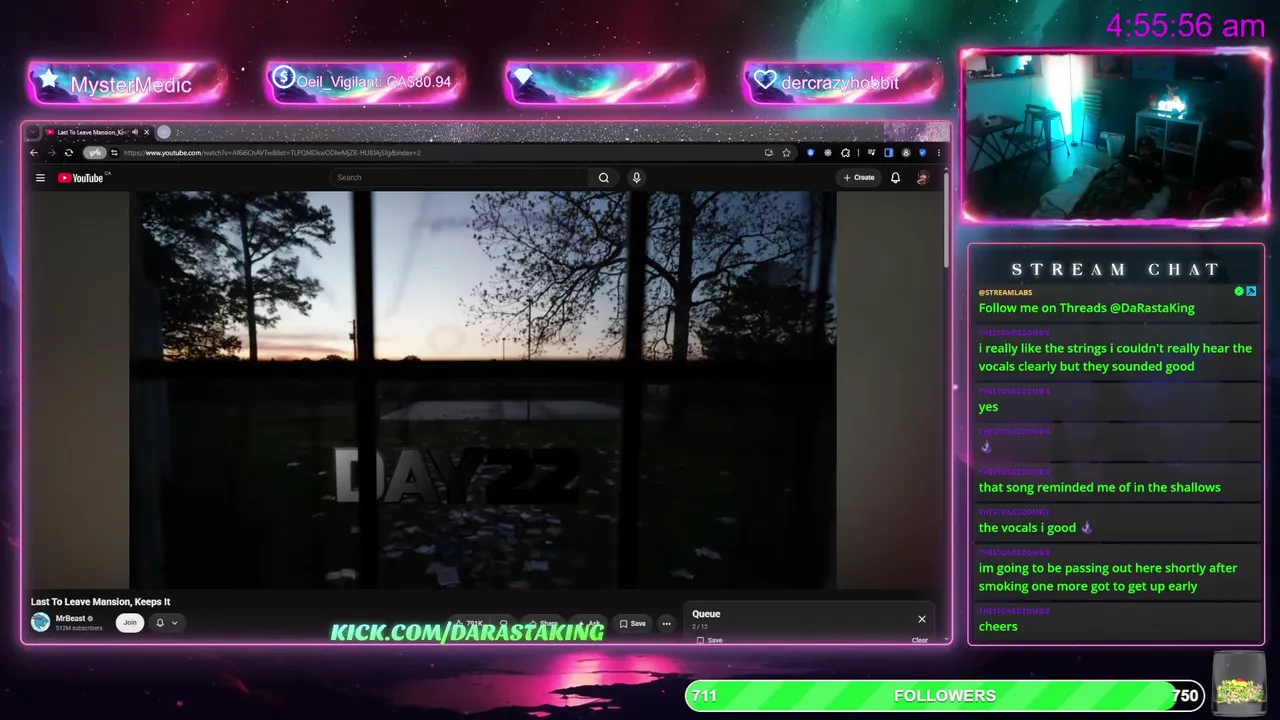Click the dercrazyhobbit label
The image size is (1280, 720).
click(x=840, y=82)
